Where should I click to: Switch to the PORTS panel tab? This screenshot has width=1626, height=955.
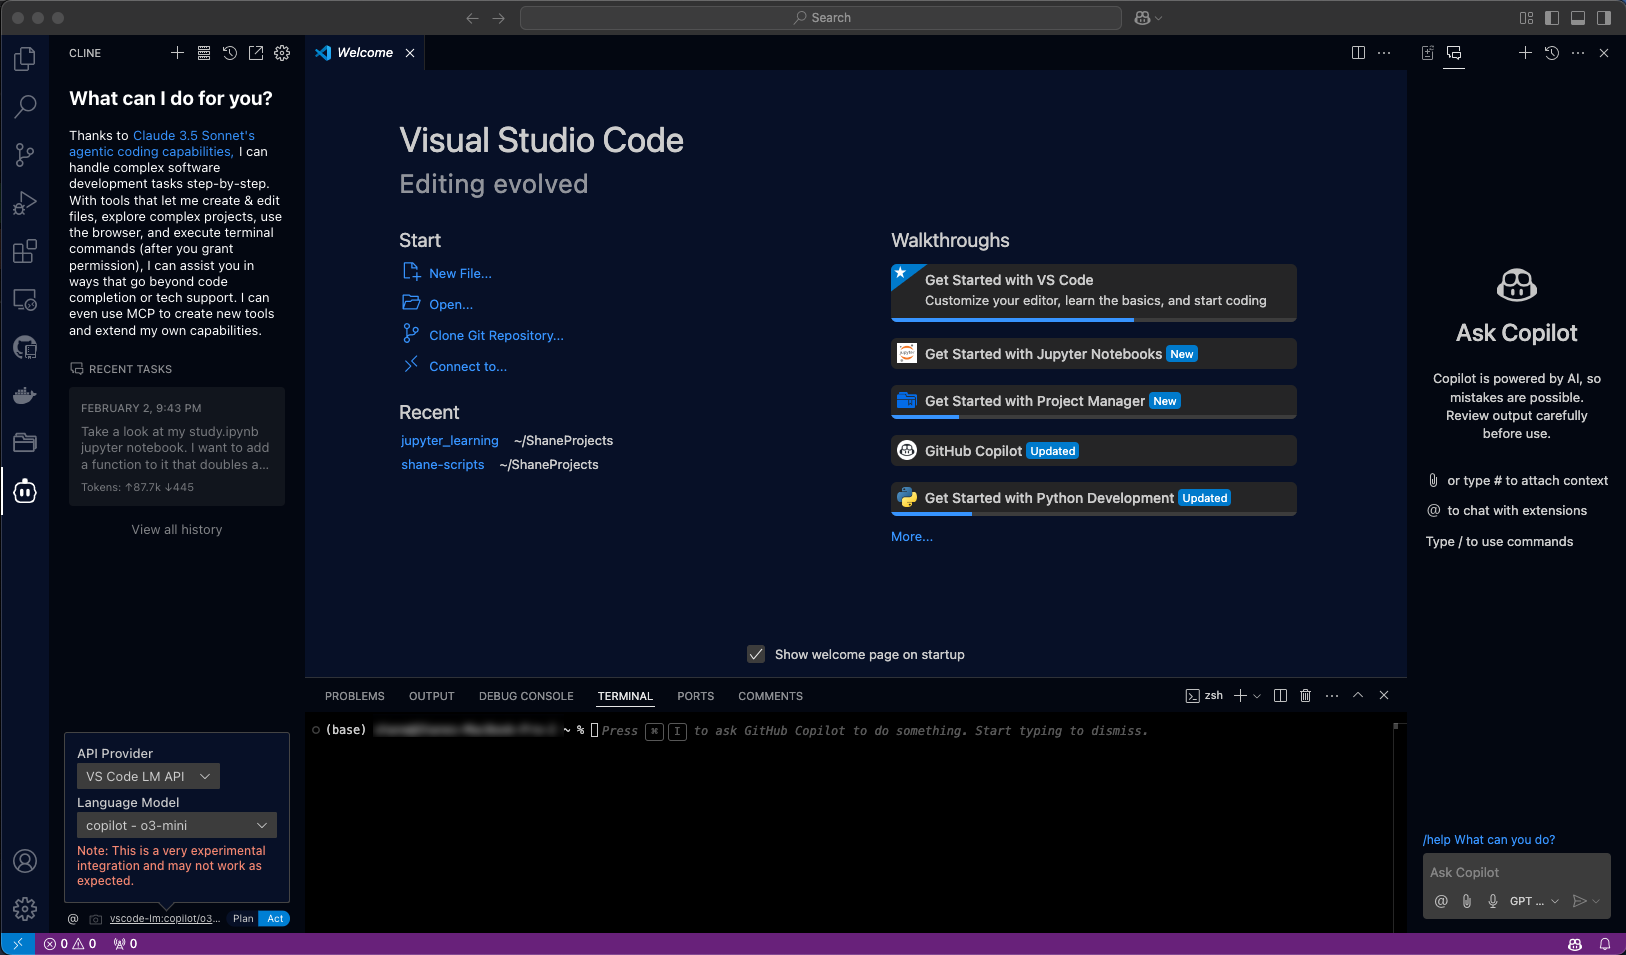pos(696,696)
